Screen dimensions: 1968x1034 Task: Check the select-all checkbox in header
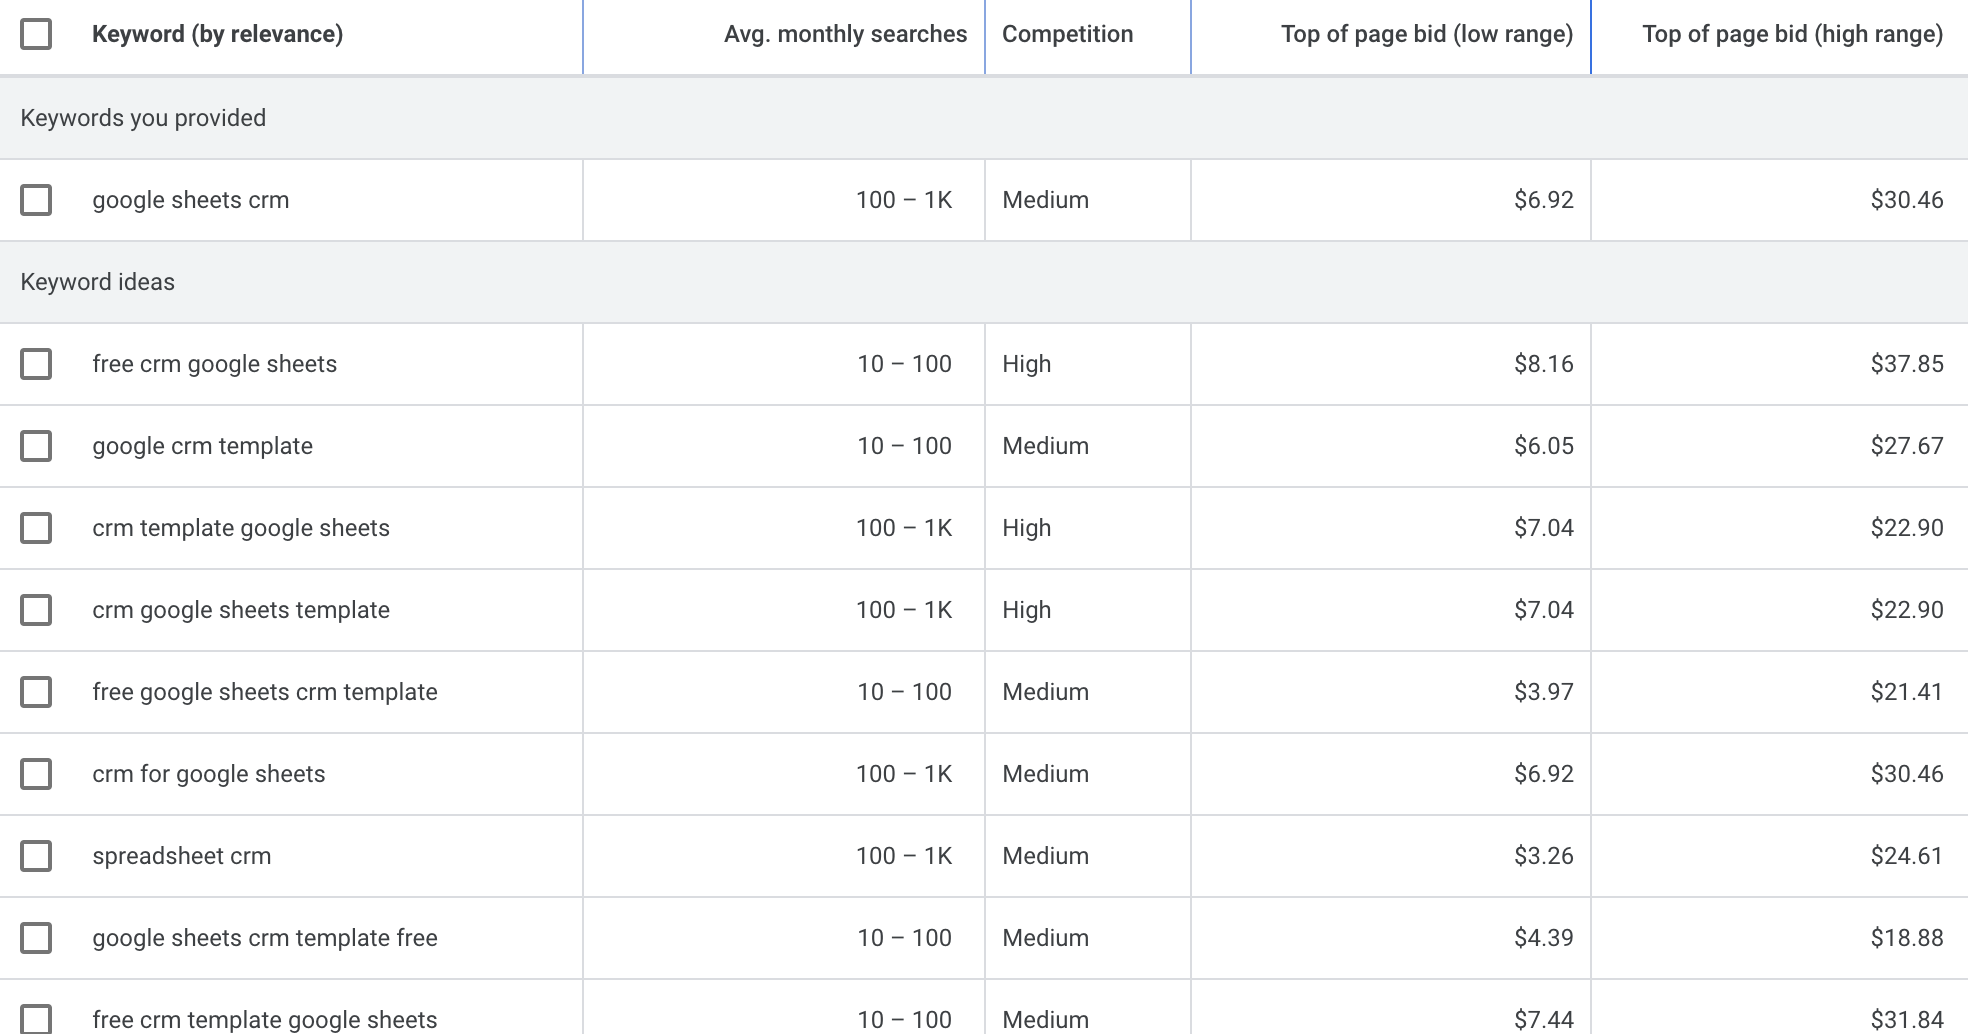tap(36, 34)
